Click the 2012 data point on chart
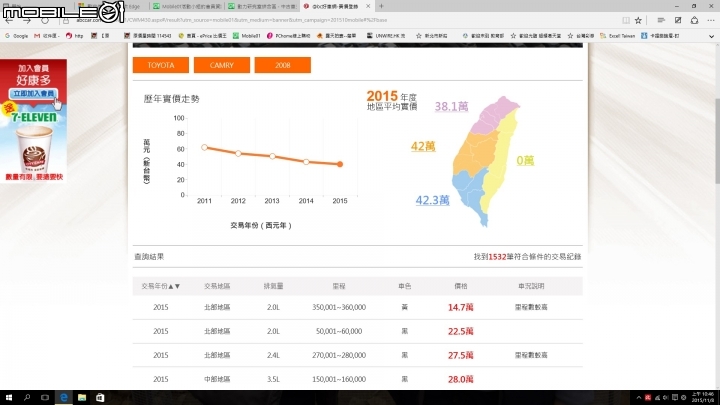The image size is (720, 405). (x=238, y=153)
